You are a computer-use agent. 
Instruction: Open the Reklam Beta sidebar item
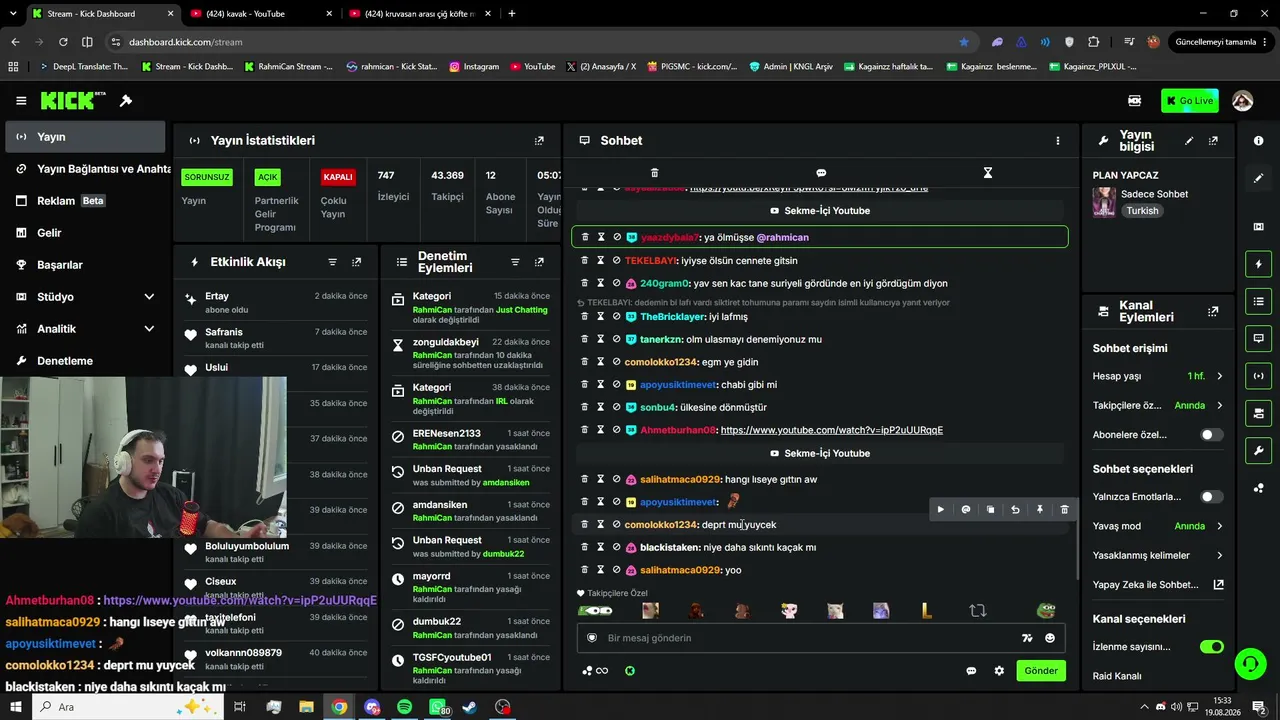[x=83, y=201]
